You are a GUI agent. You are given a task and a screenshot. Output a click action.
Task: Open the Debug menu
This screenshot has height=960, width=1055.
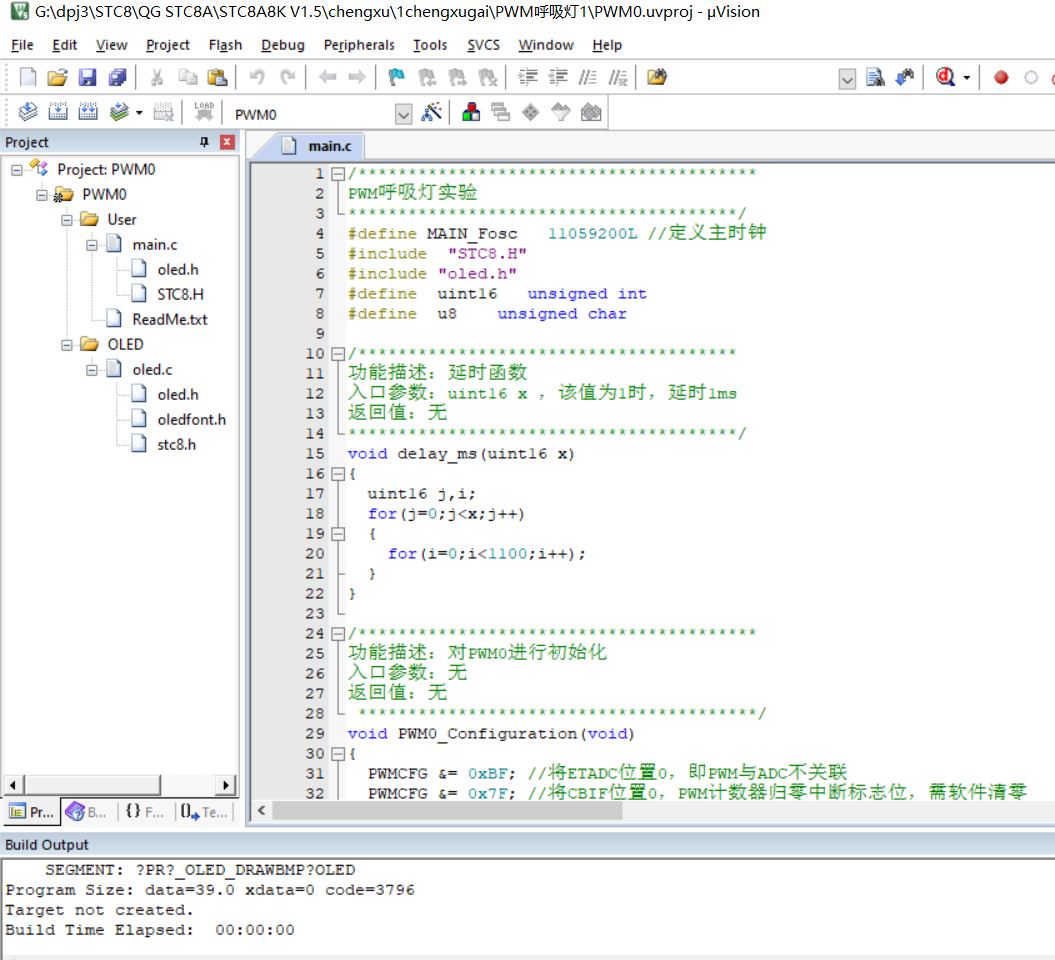click(x=283, y=45)
